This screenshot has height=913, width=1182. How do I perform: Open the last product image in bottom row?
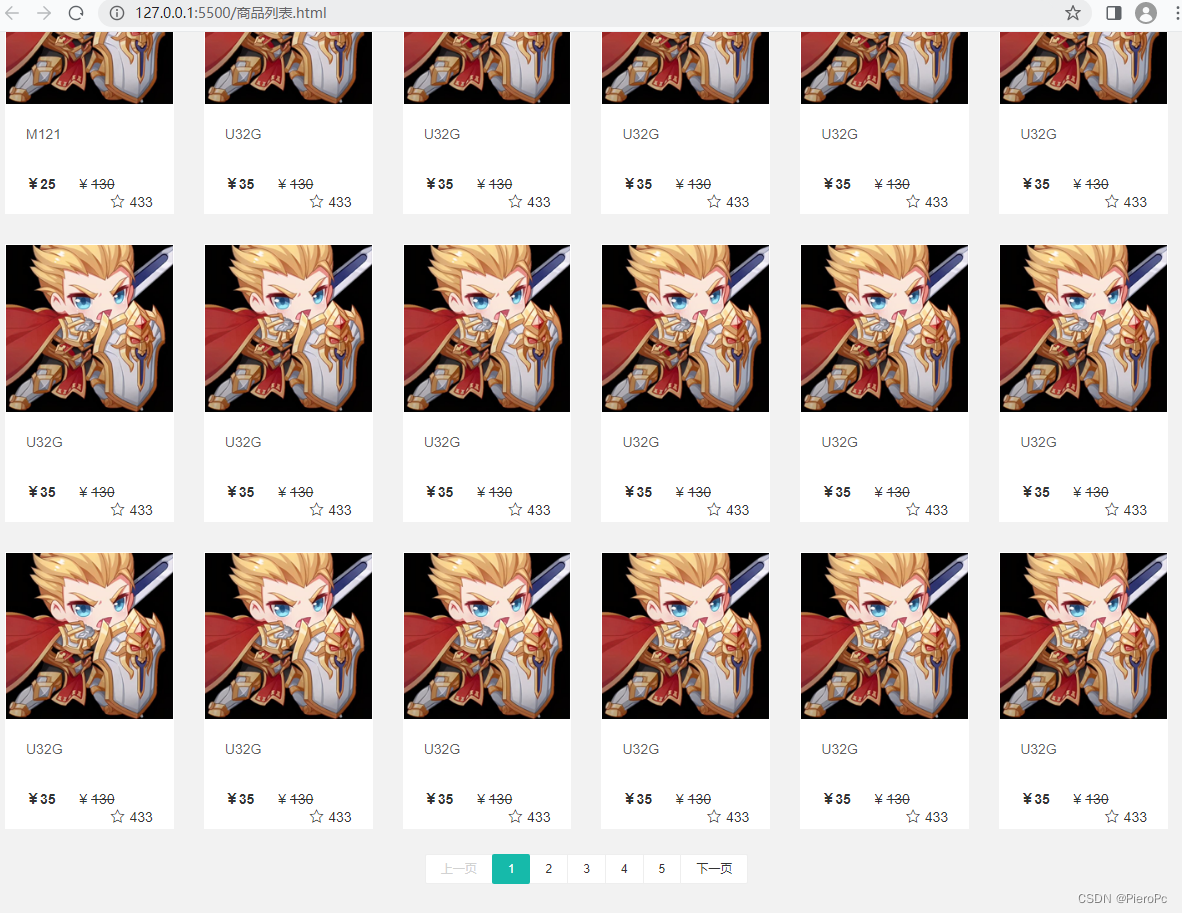pos(1083,636)
